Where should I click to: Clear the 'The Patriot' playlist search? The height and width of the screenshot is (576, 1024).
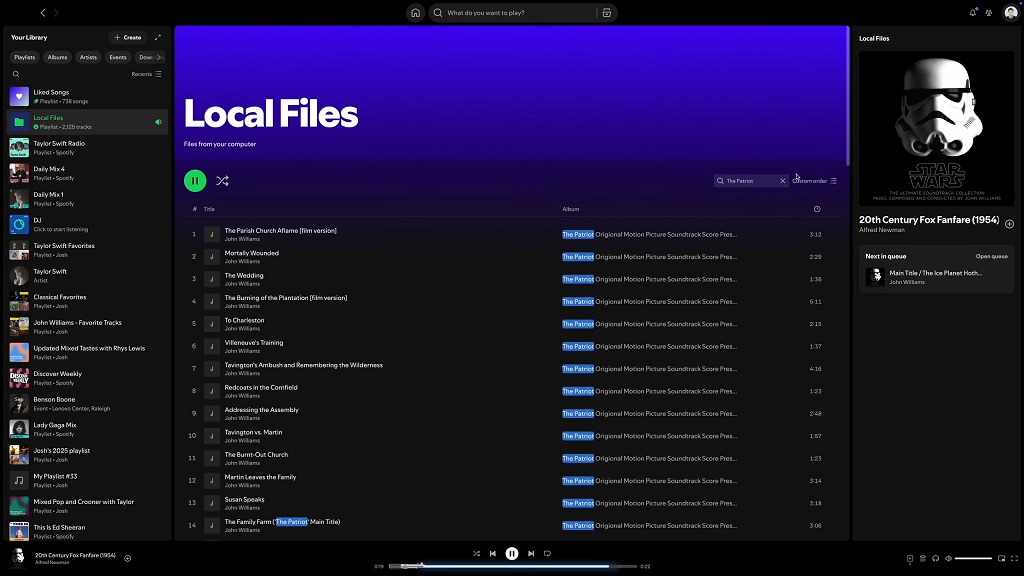pyautogui.click(x=782, y=181)
